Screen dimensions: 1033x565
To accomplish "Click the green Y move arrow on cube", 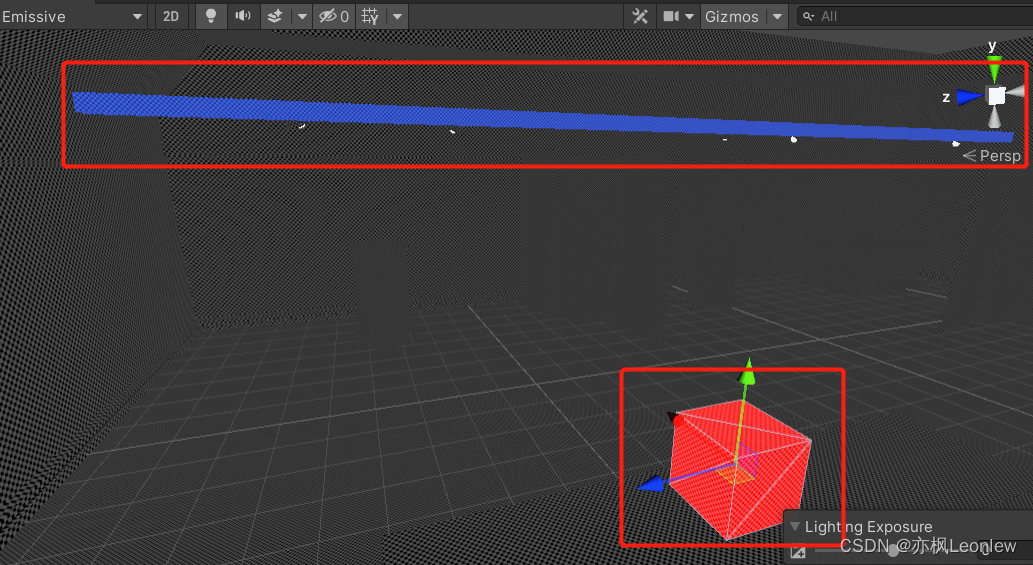I will tap(748, 373).
